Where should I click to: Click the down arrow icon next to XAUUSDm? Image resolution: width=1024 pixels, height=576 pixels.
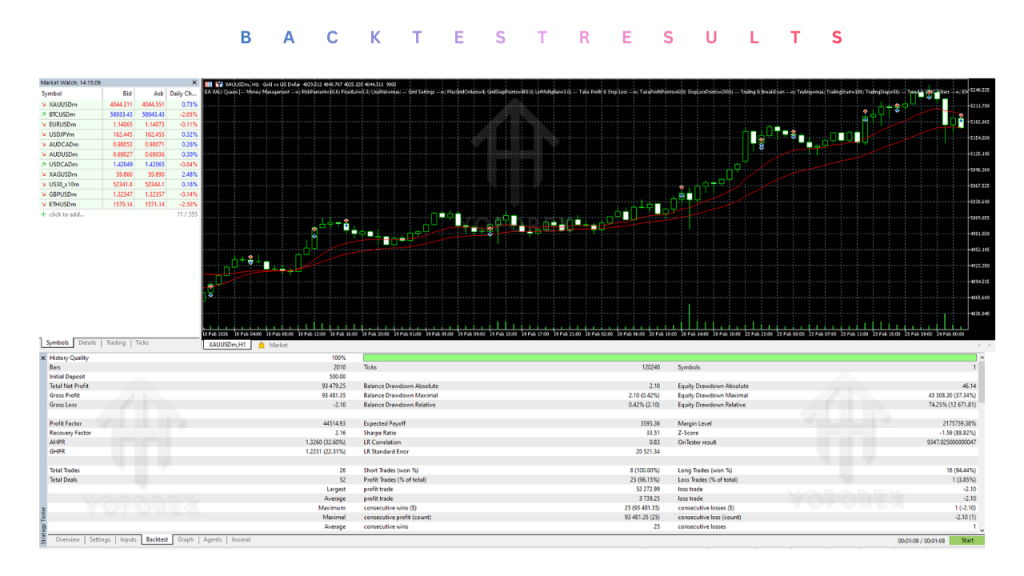44,104
